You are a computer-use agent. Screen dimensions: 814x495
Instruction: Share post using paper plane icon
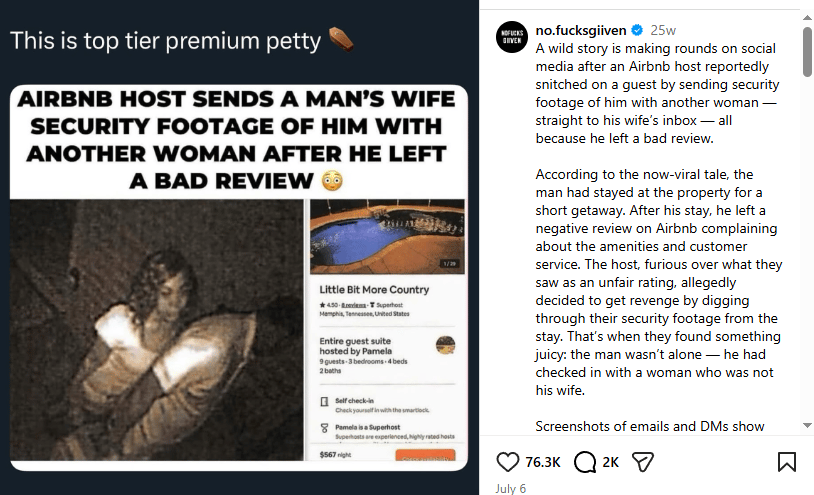(x=643, y=462)
